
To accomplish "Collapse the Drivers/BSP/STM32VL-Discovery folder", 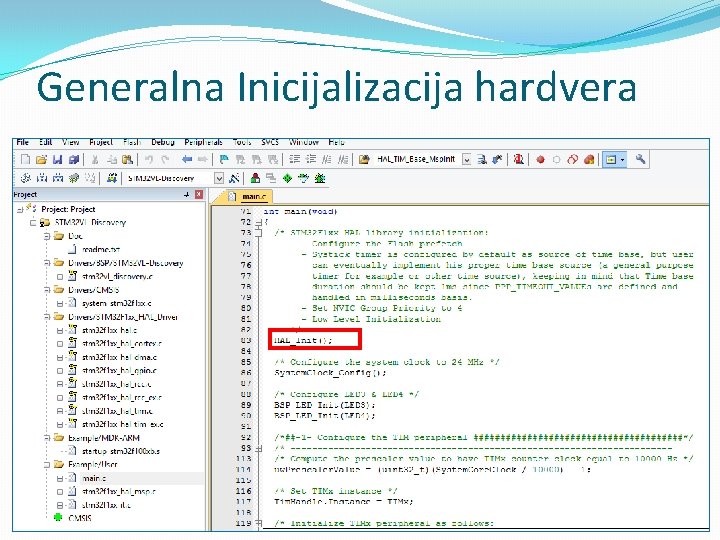I will point(46,263).
